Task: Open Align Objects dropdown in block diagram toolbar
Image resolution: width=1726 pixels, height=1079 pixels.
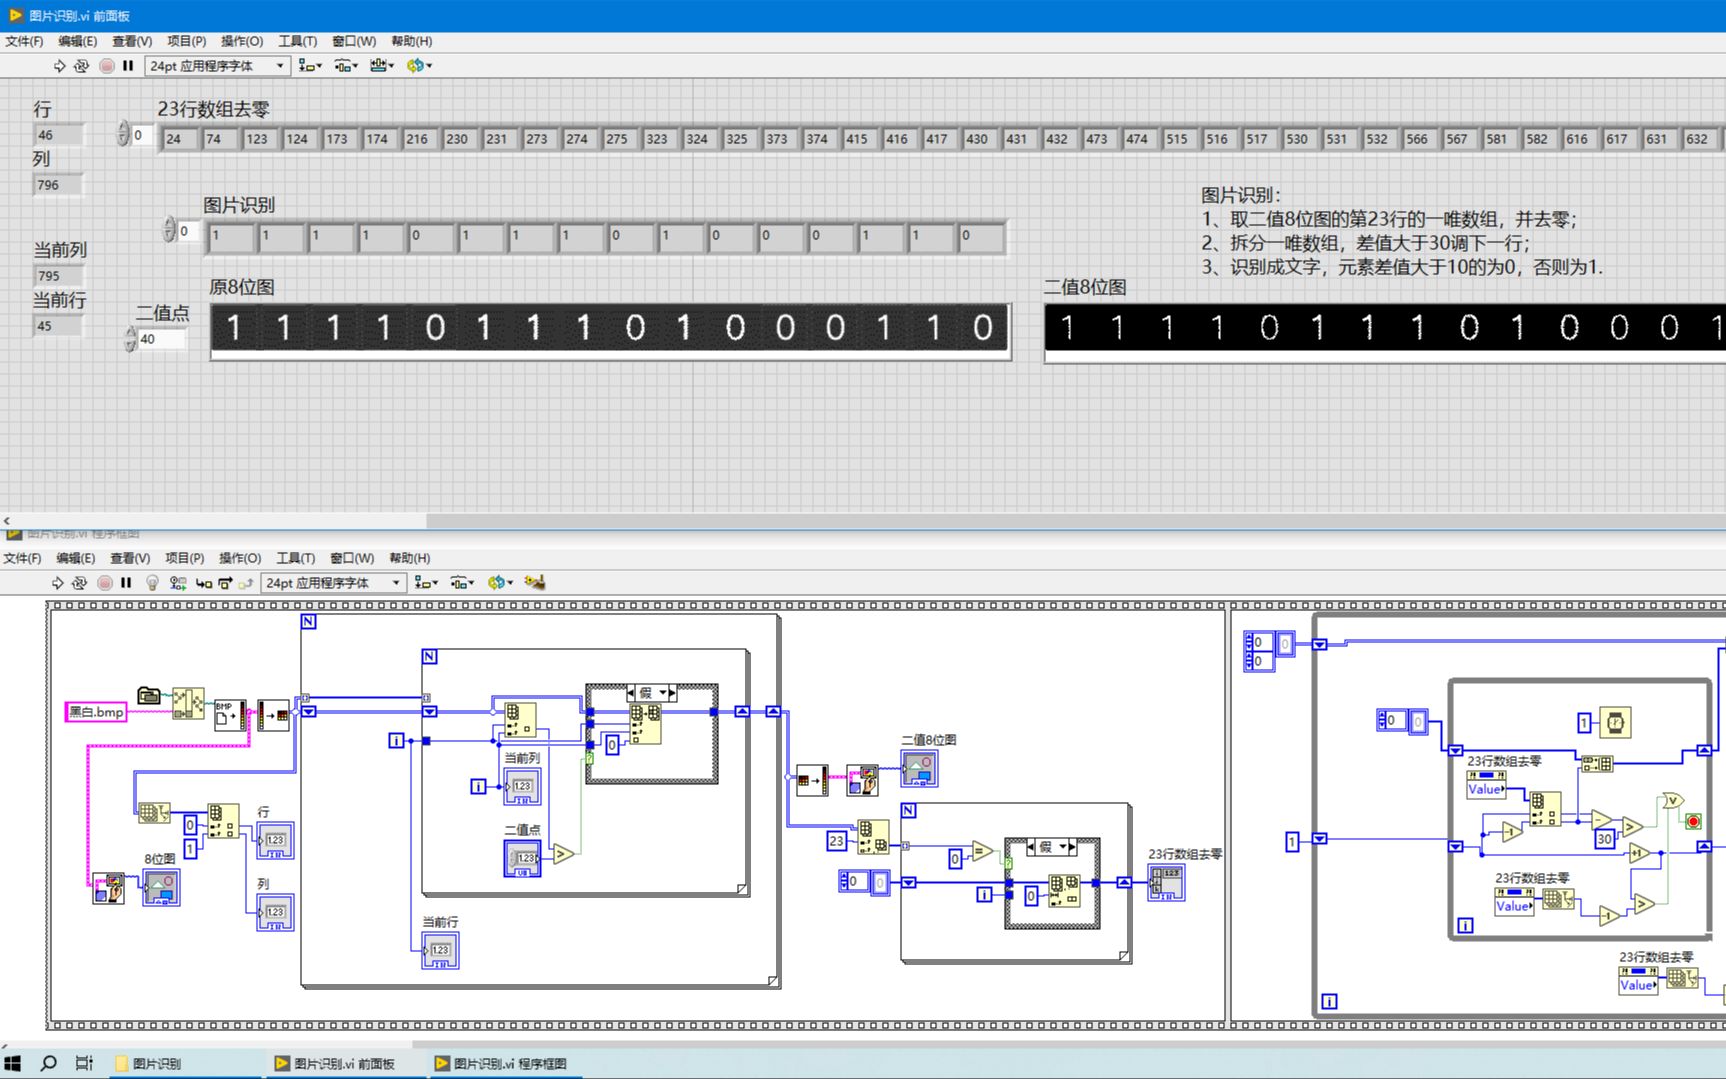Action: click(426, 583)
